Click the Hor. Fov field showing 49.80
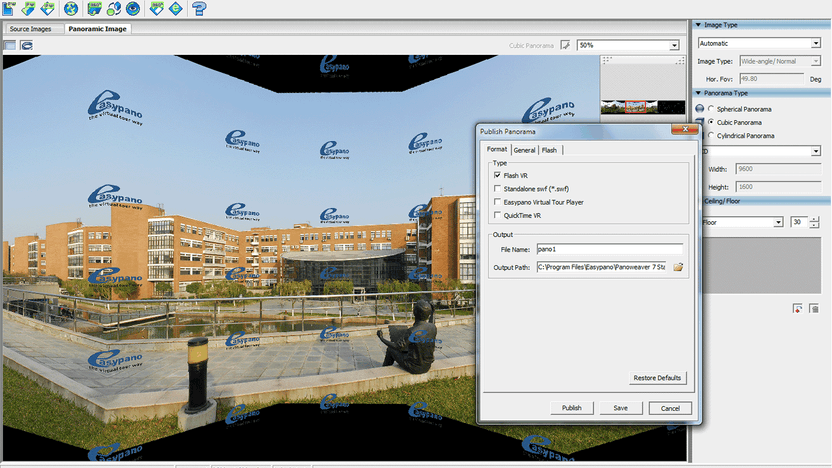Viewport: 832px width, 468px height. coord(772,79)
